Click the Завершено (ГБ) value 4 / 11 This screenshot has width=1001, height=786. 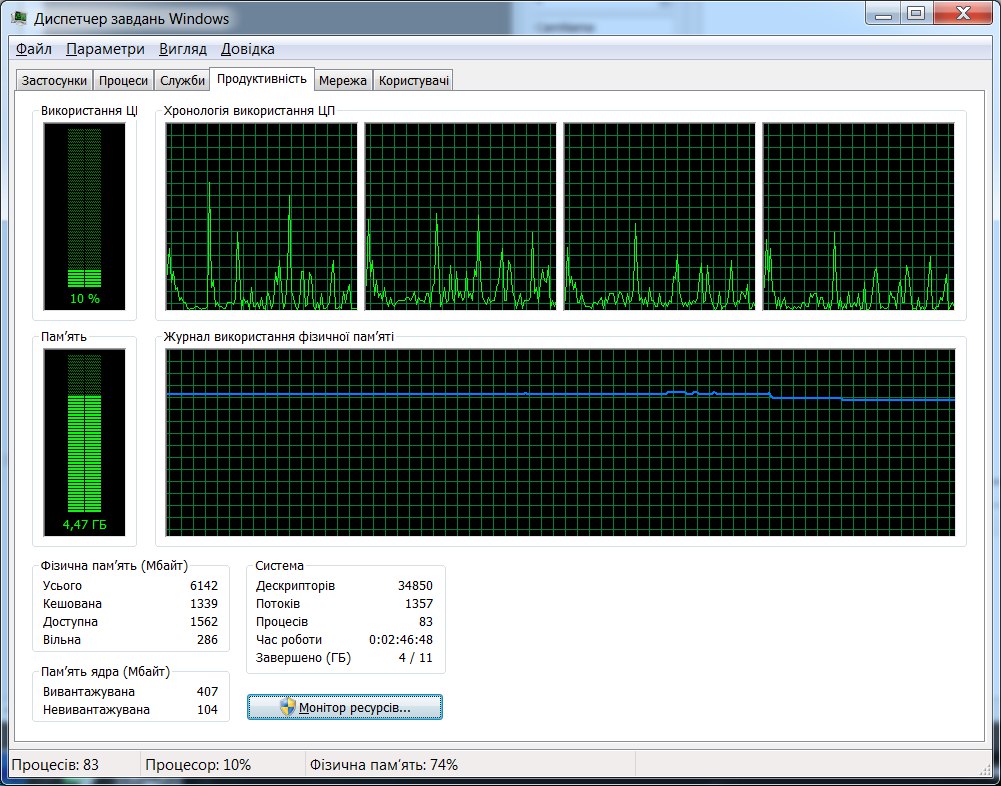[416, 658]
